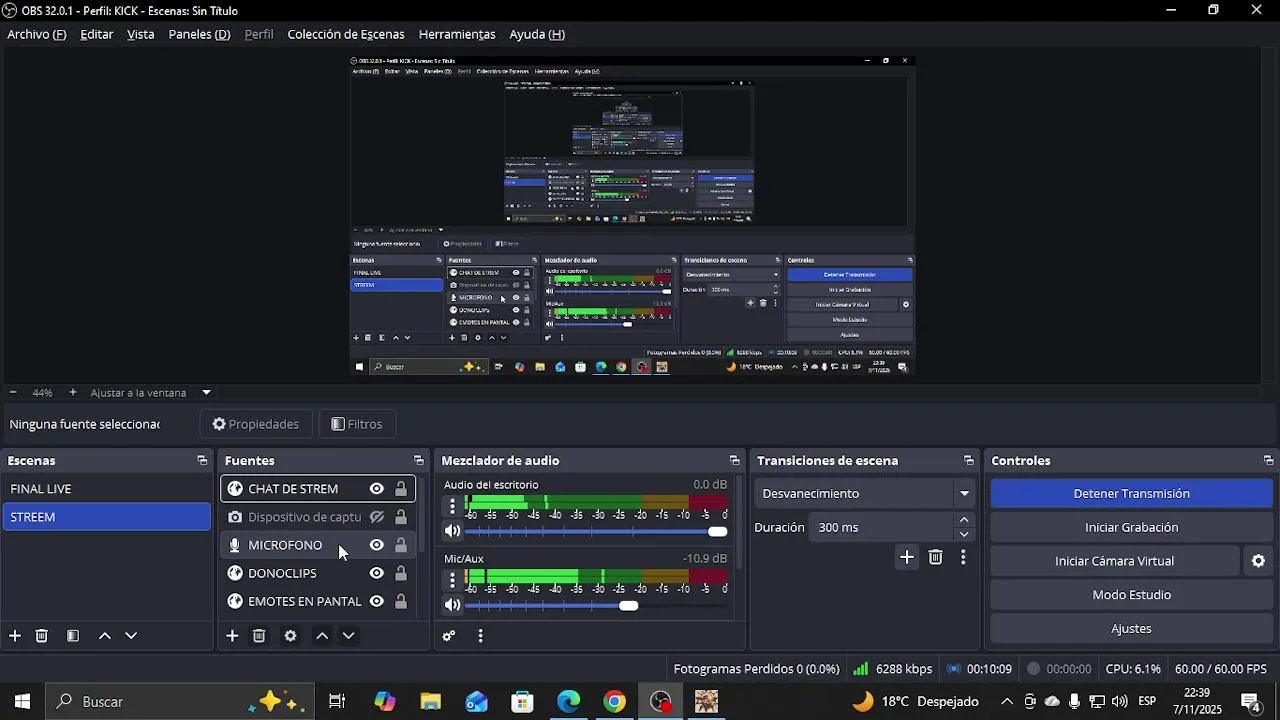Open Google Chrome from taskbar
The image size is (1280, 720).
(x=614, y=702)
